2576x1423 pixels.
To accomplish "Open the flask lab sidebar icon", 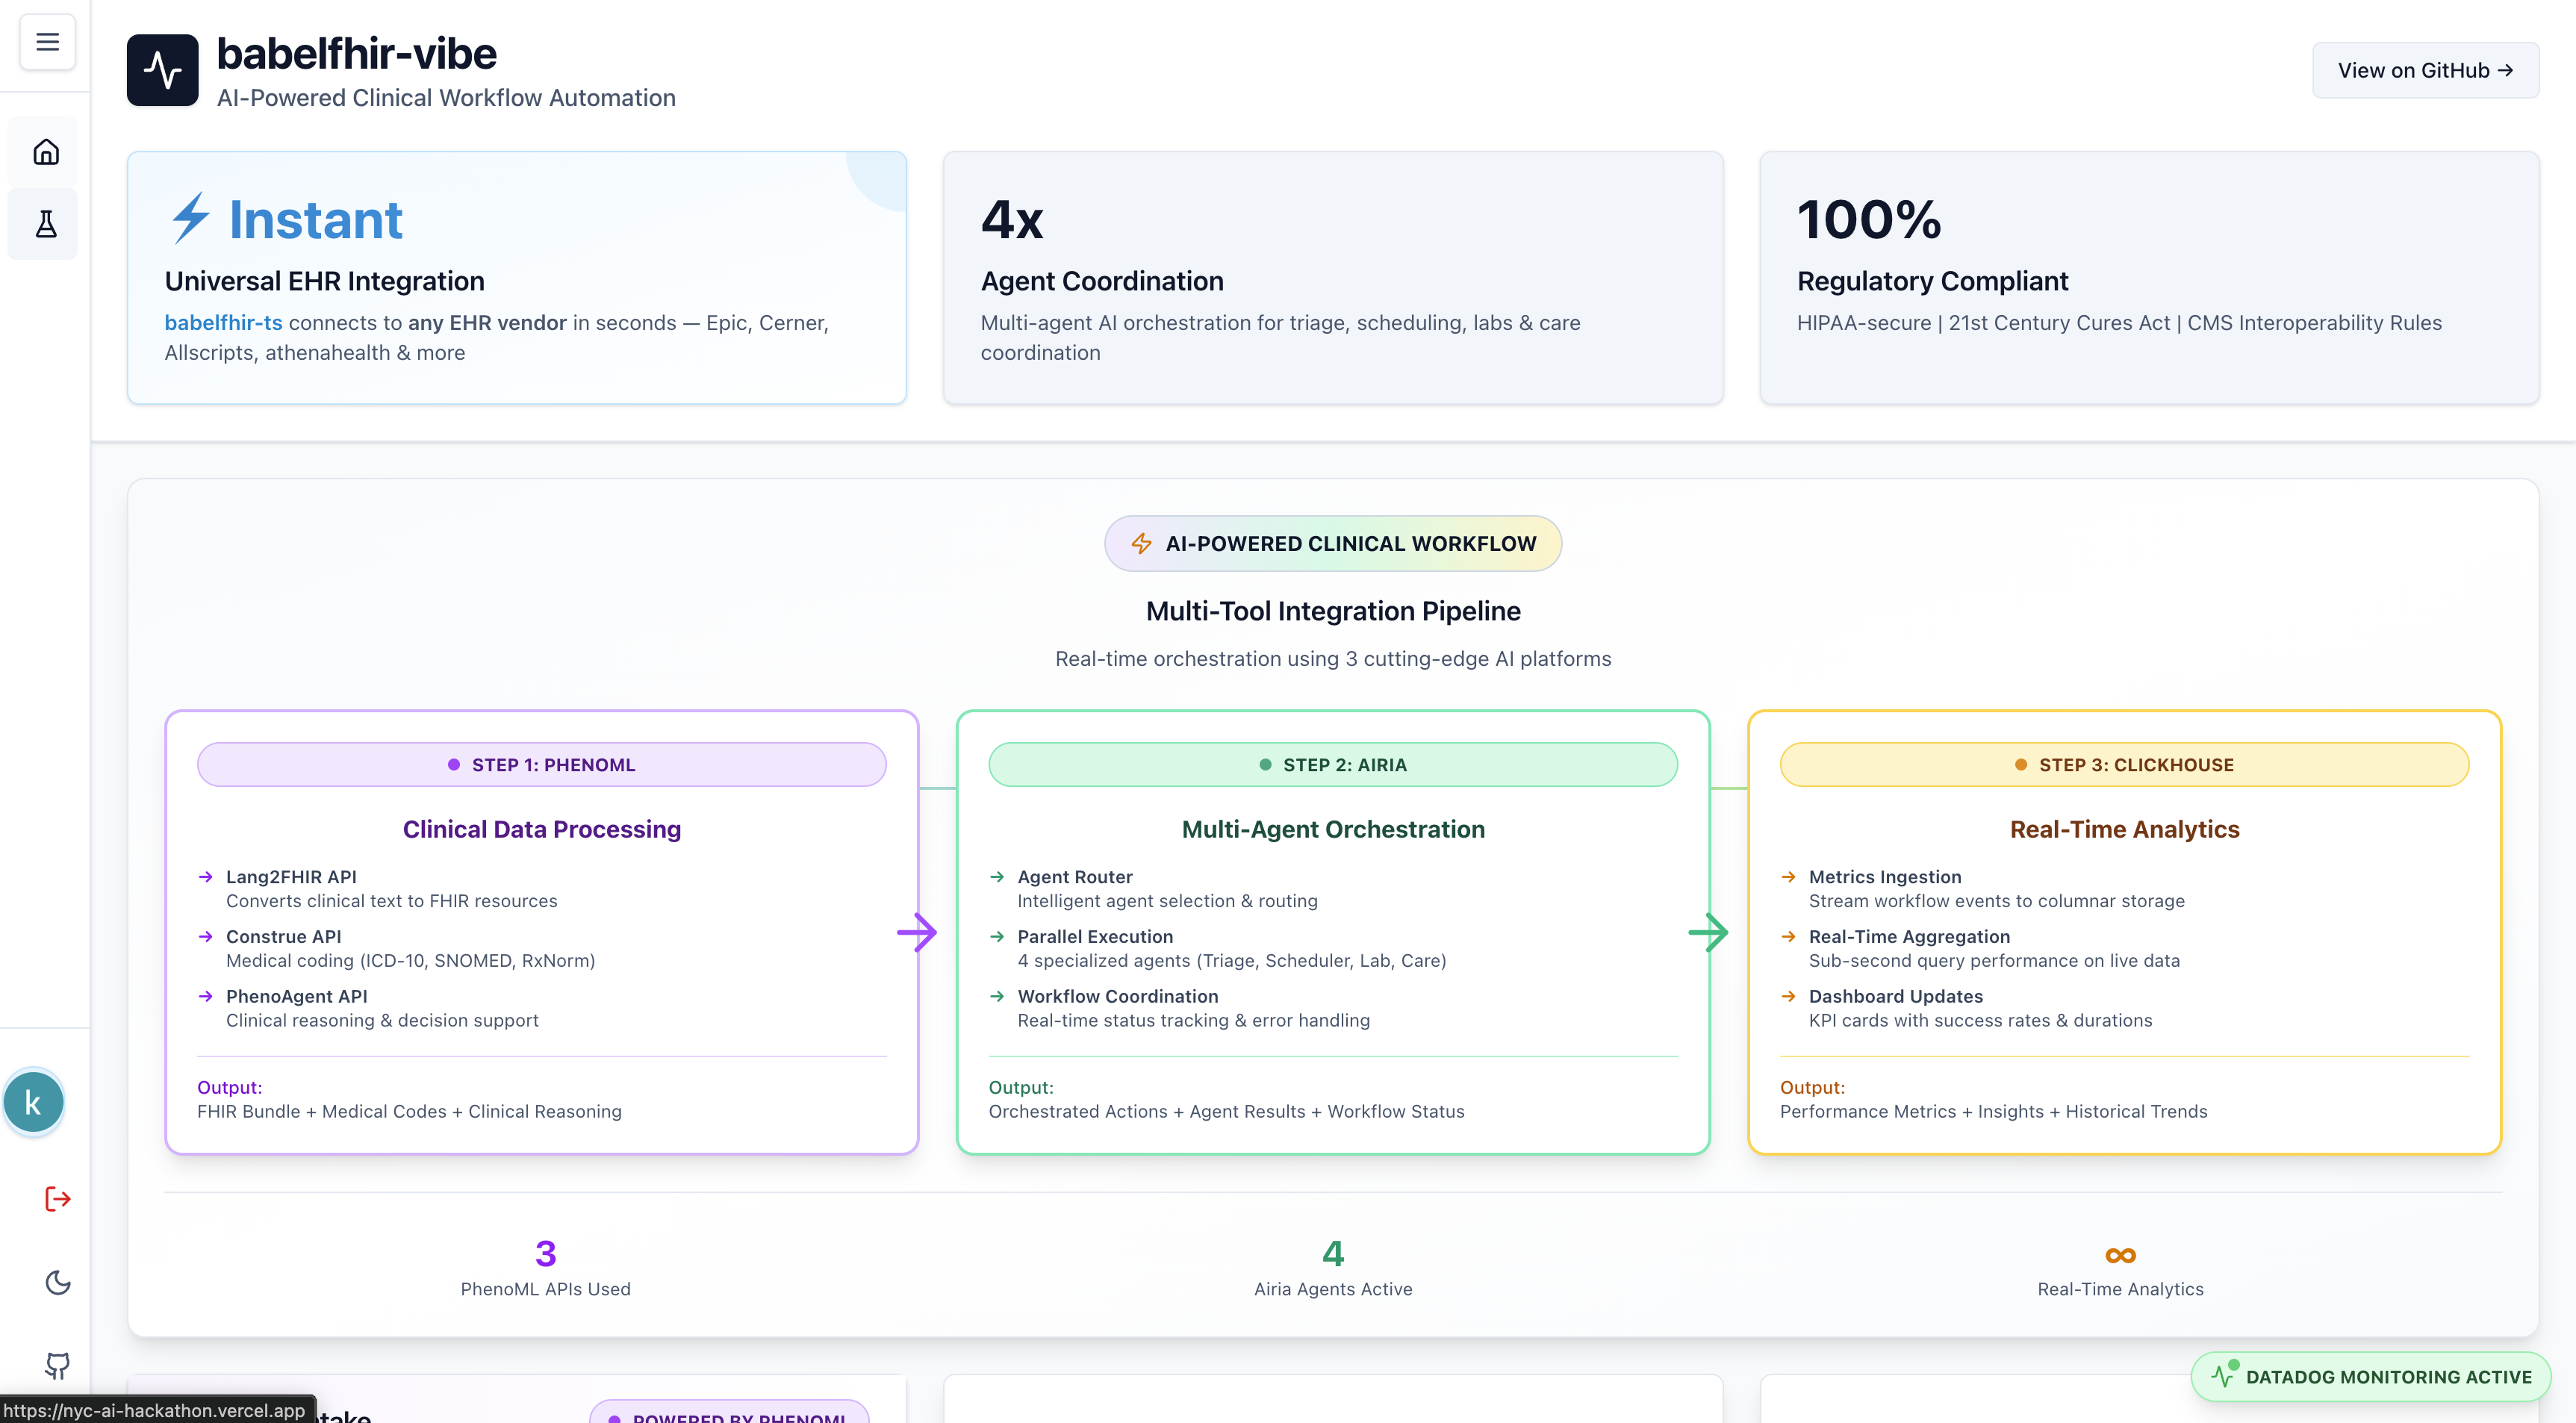I will (x=46, y=223).
